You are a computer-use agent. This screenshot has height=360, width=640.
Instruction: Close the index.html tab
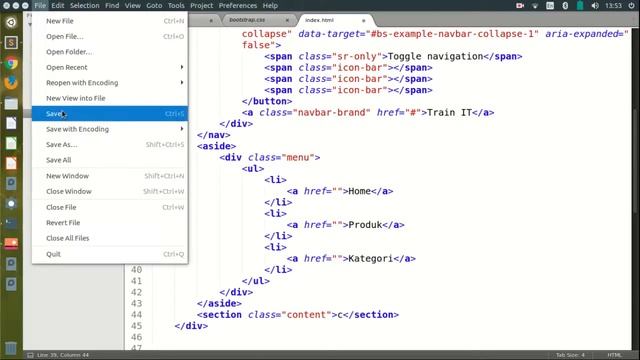363,20
